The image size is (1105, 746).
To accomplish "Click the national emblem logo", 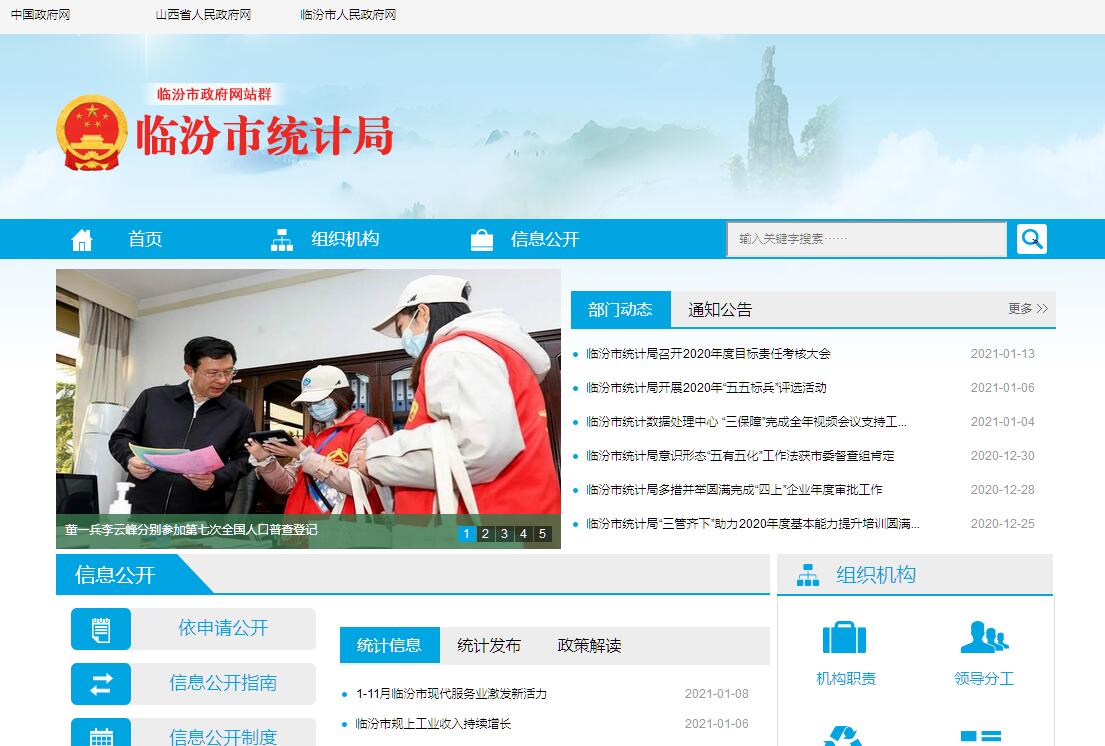I will 91,134.
